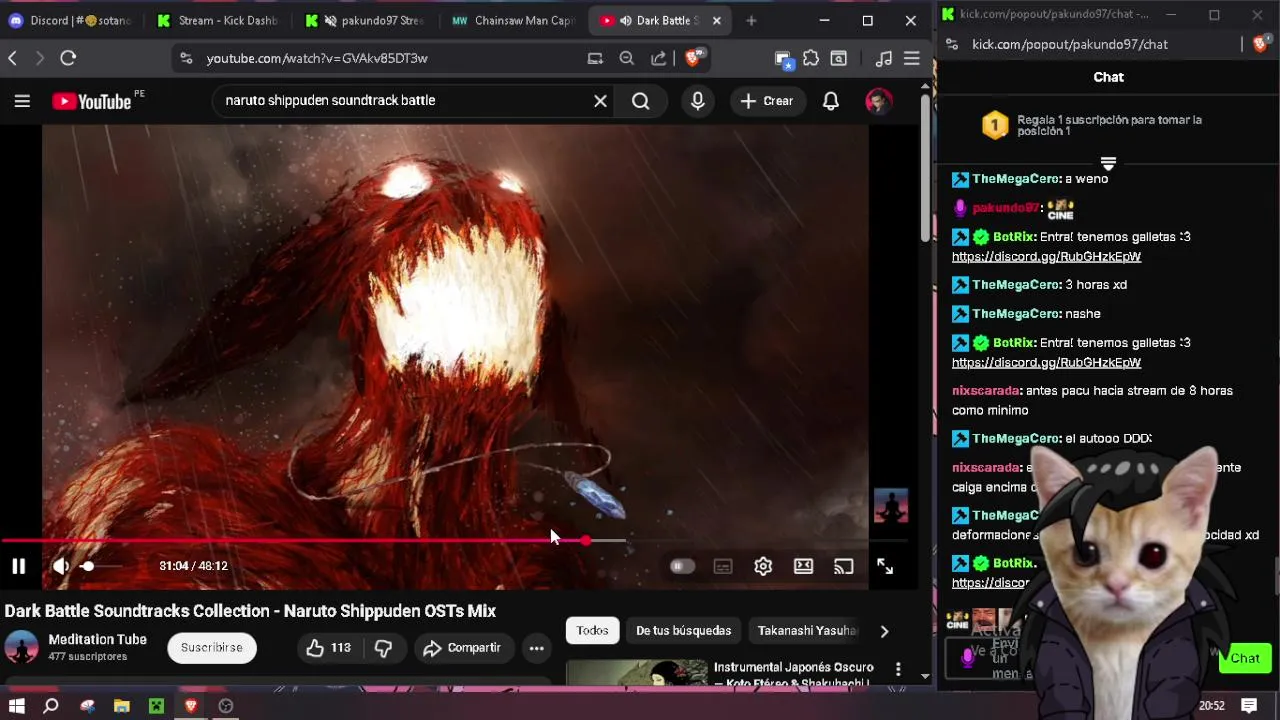
Task: Select the Todos filter chip
Action: 592,631
